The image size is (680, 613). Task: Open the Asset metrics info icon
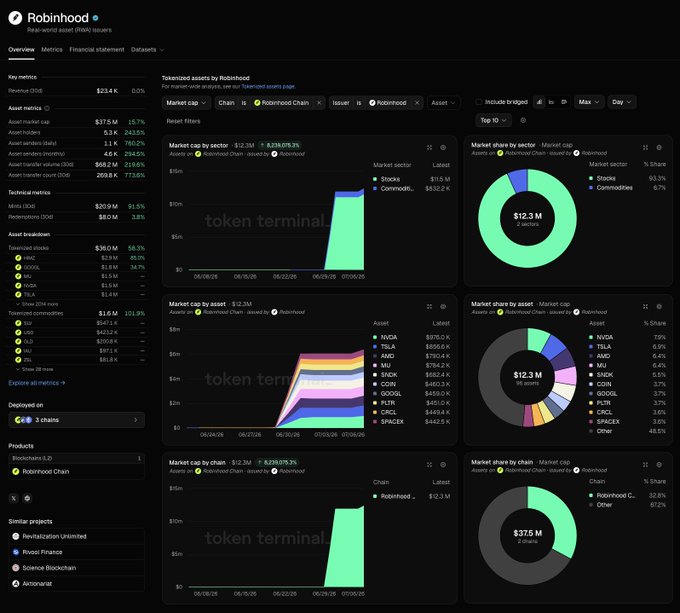(47, 108)
